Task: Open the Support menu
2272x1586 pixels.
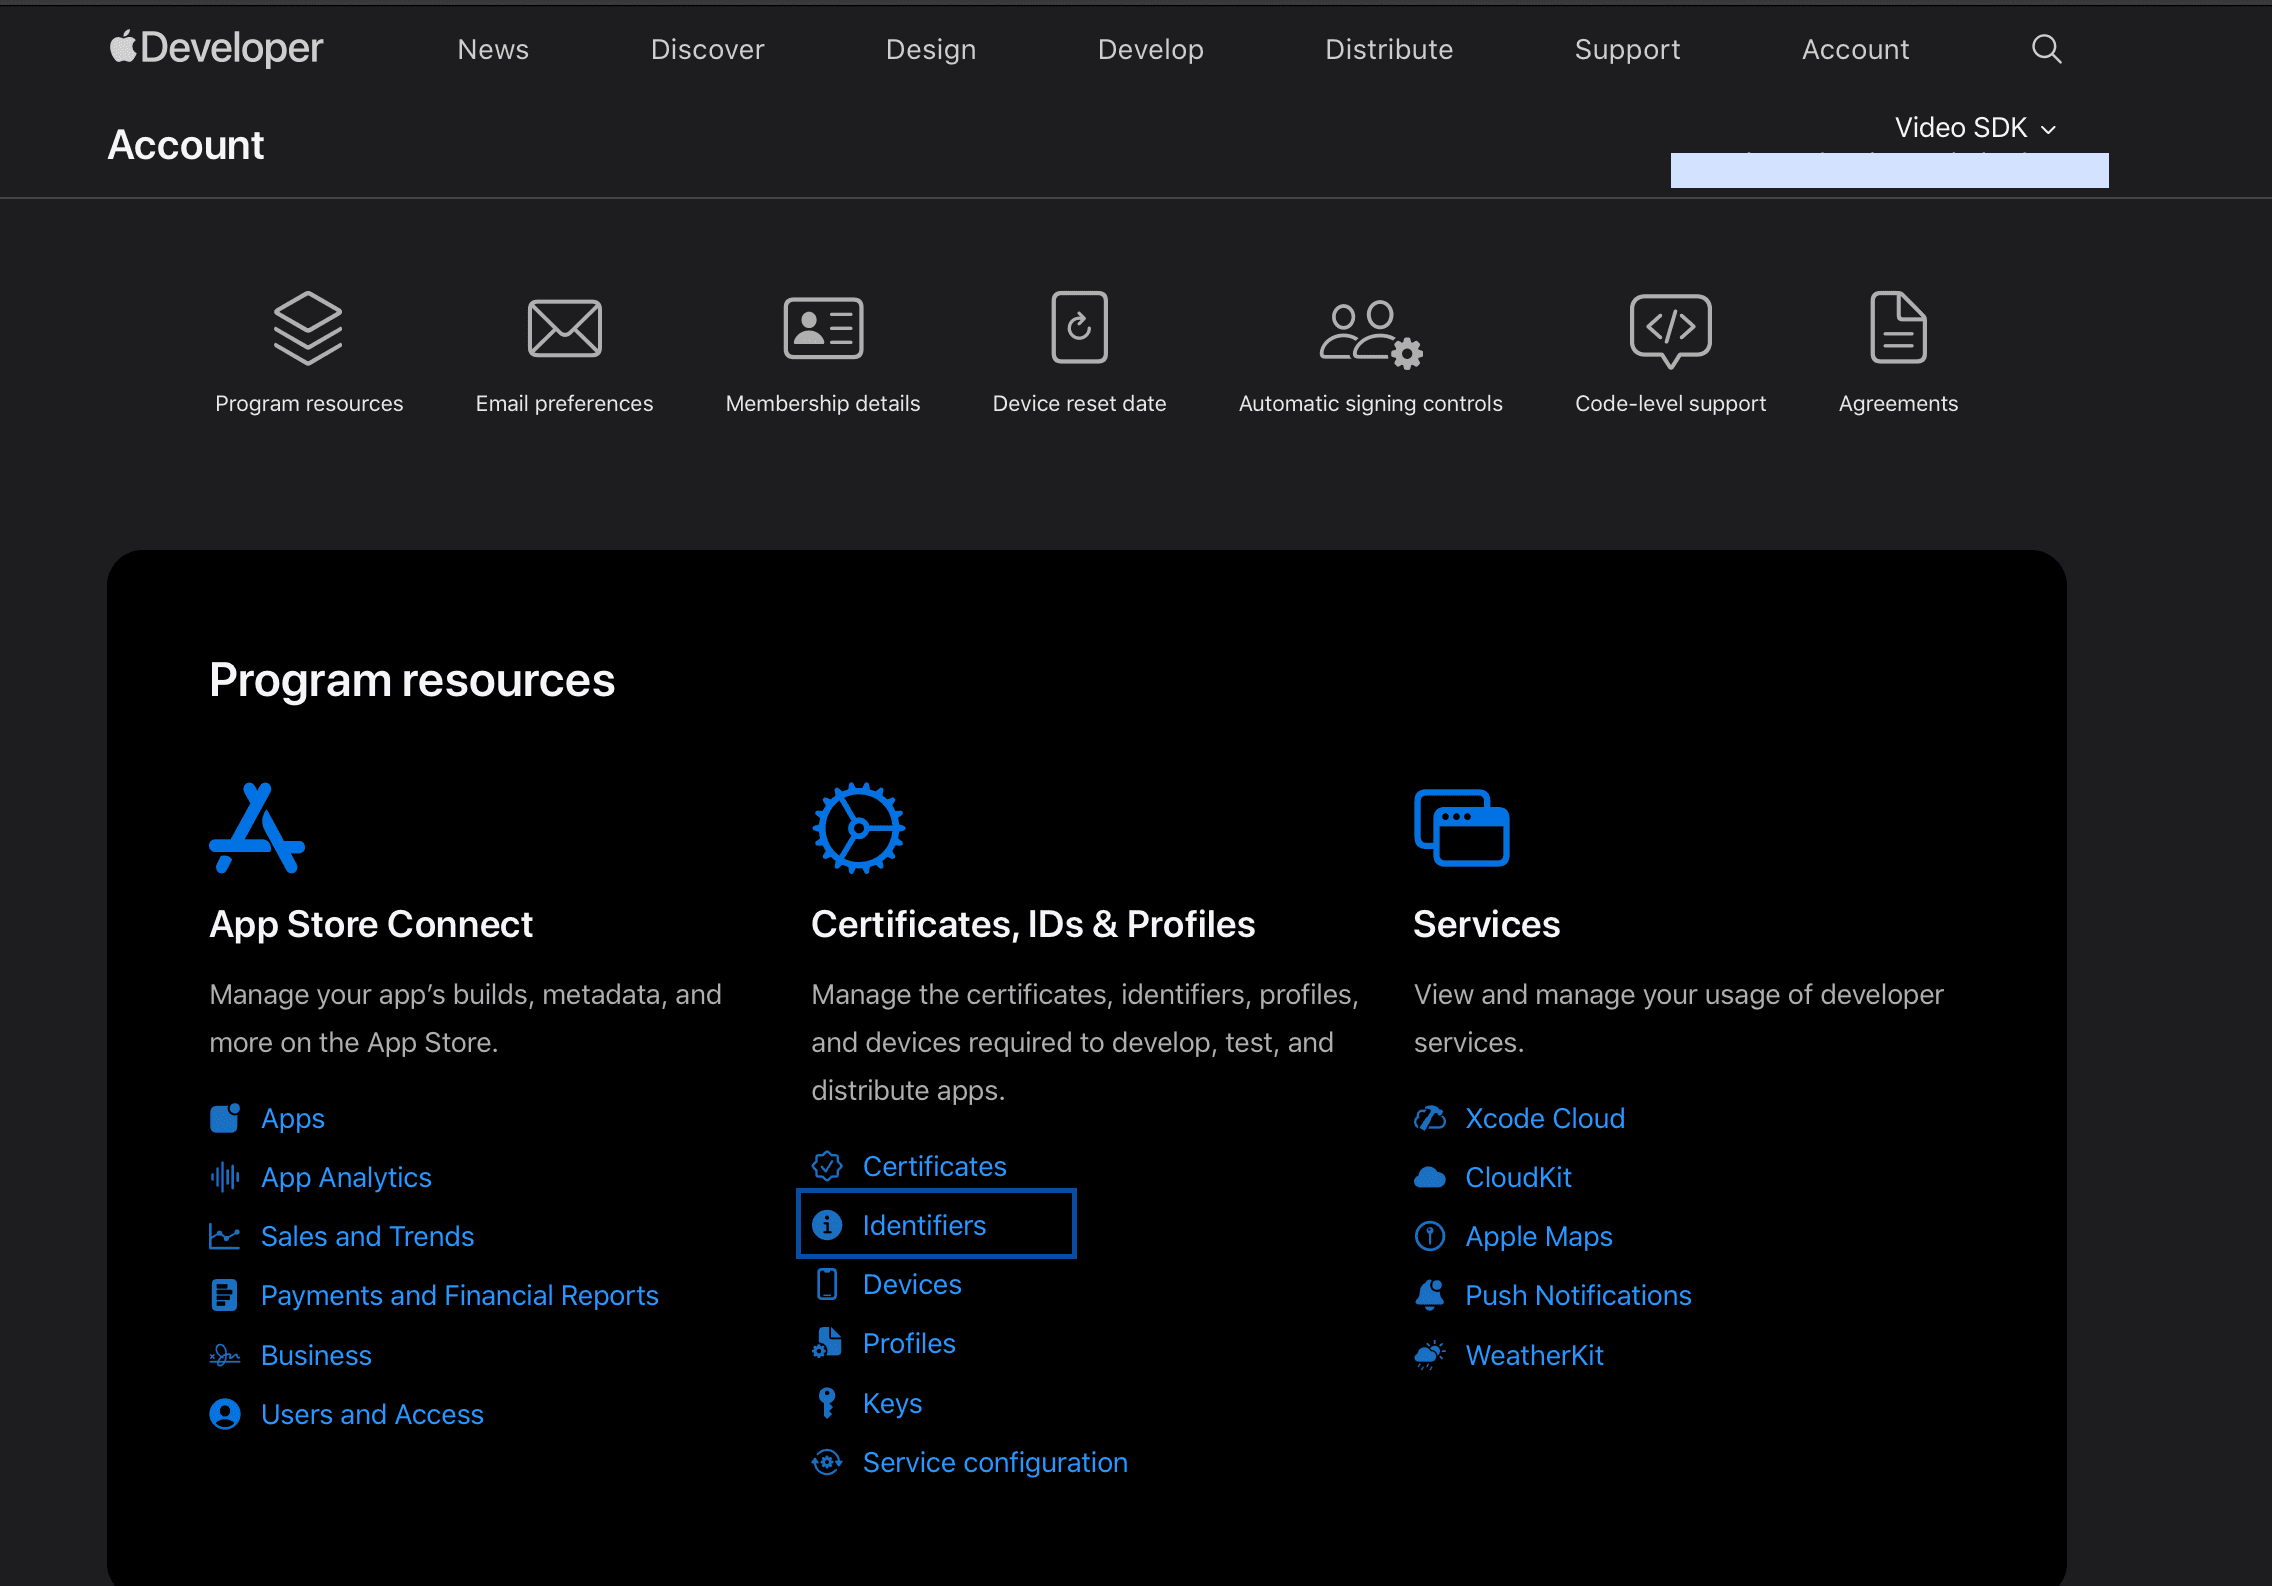Action: coord(1627,49)
